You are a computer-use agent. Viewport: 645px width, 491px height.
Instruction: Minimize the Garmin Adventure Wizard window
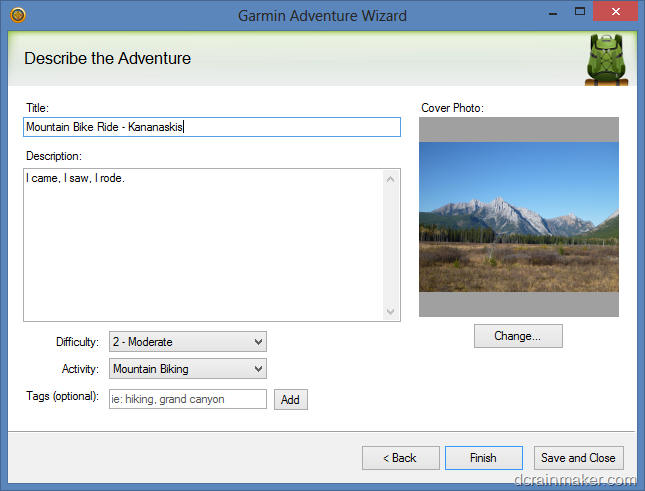pos(553,12)
